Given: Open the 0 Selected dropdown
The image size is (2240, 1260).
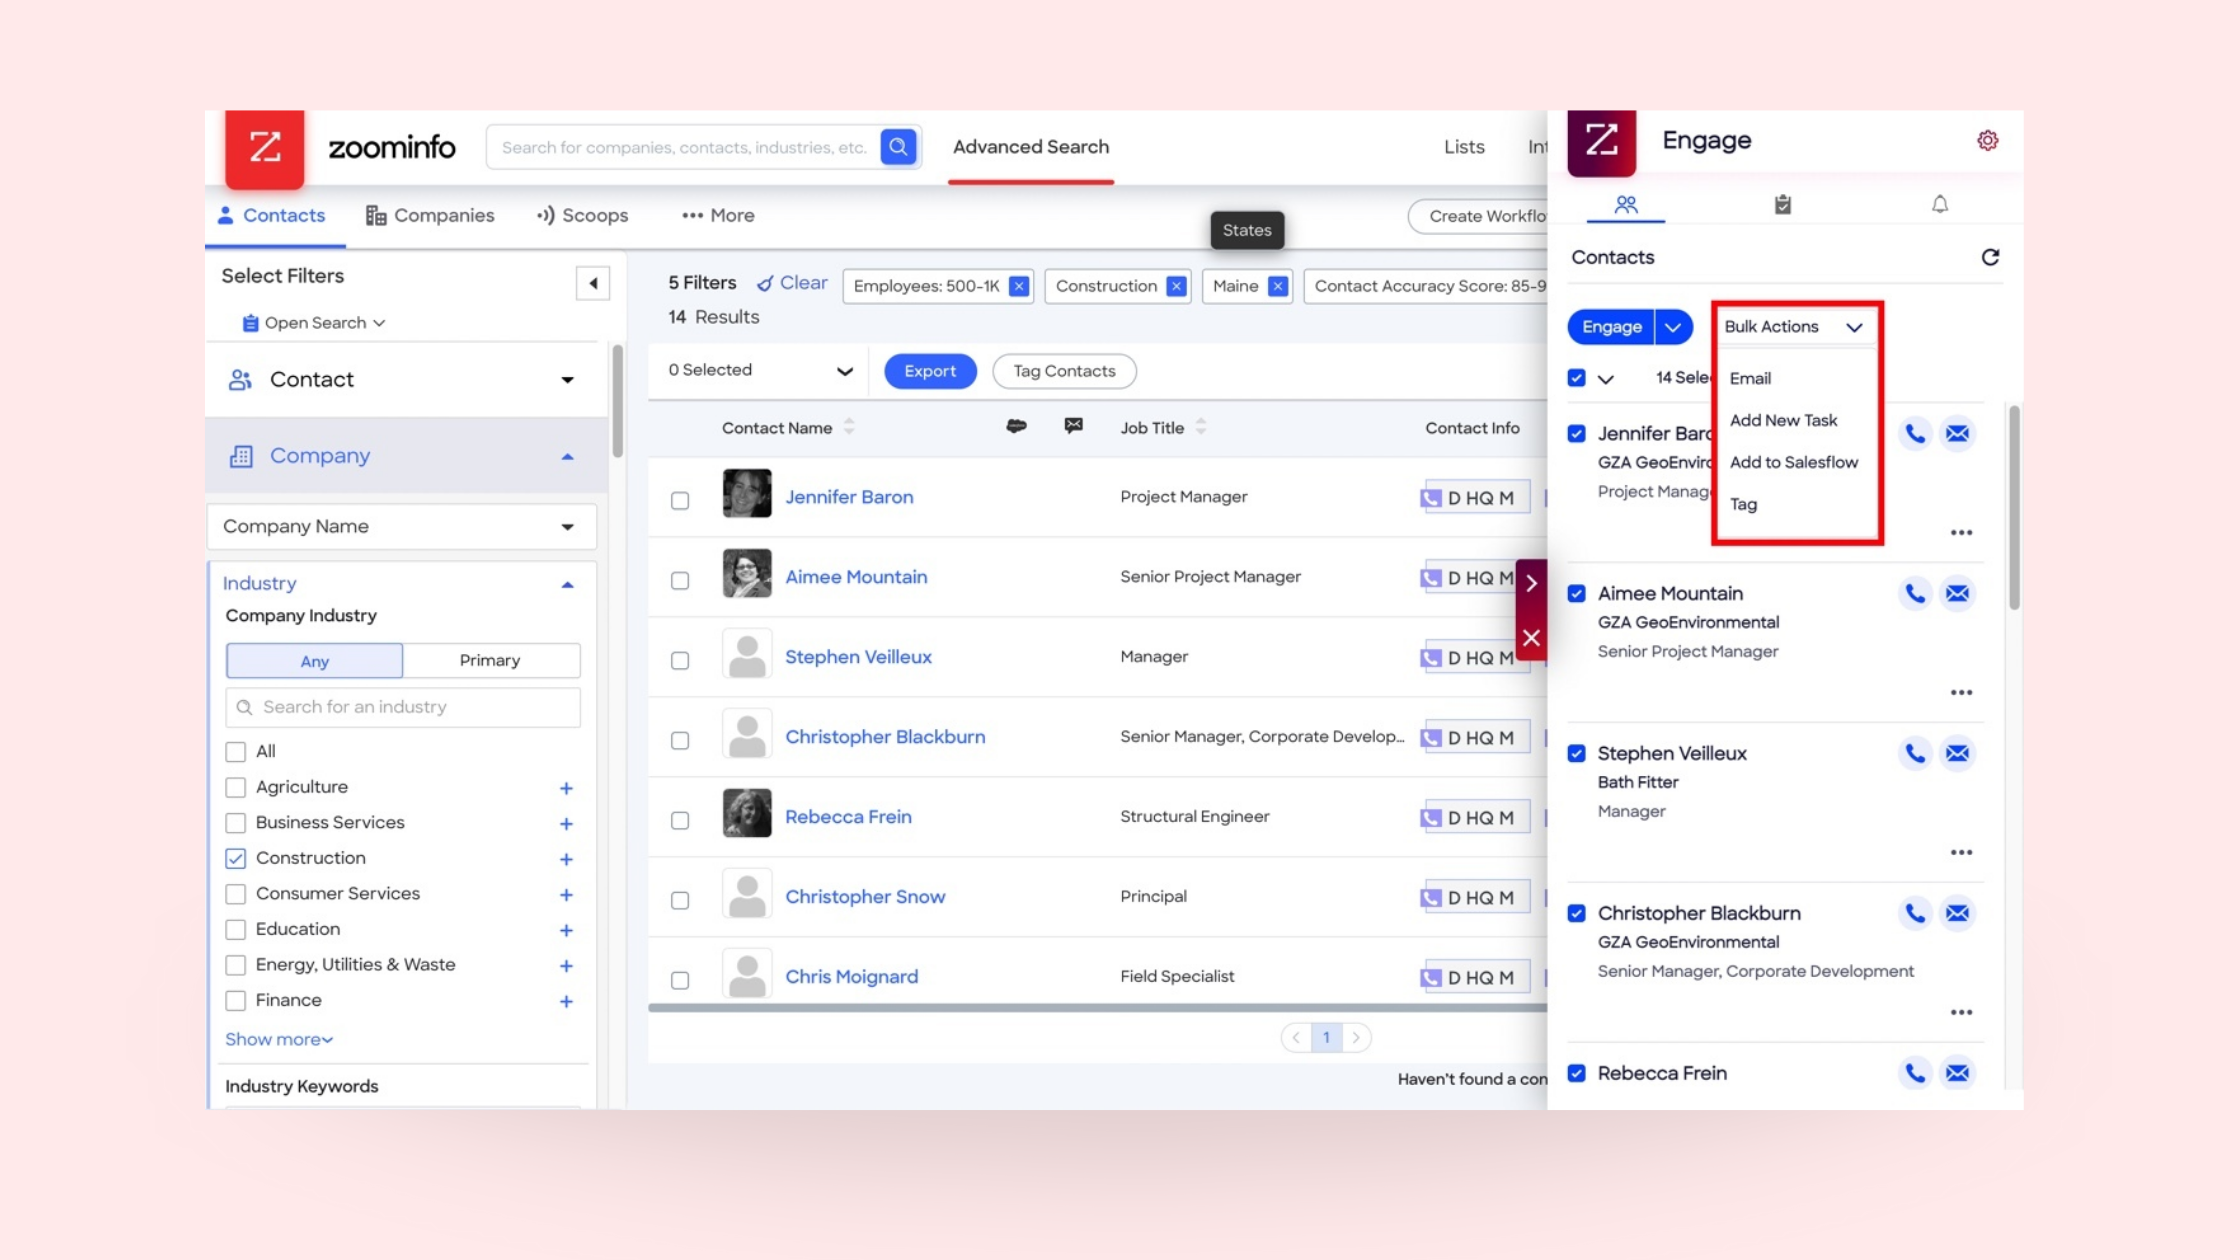Looking at the screenshot, I should pyautogui.click(x=760, y=371).
